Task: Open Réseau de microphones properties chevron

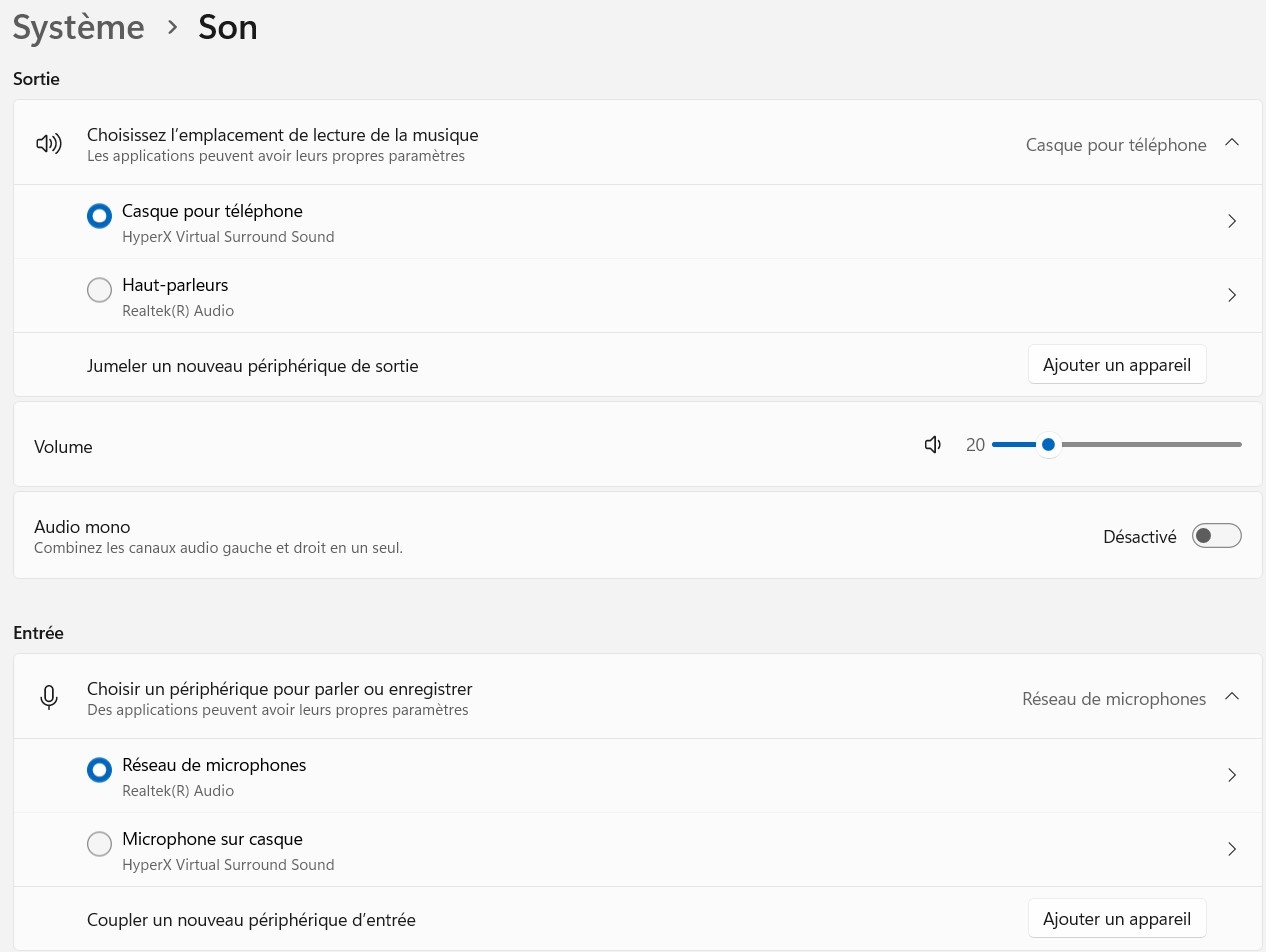Action: click(x=1232, y=775)
